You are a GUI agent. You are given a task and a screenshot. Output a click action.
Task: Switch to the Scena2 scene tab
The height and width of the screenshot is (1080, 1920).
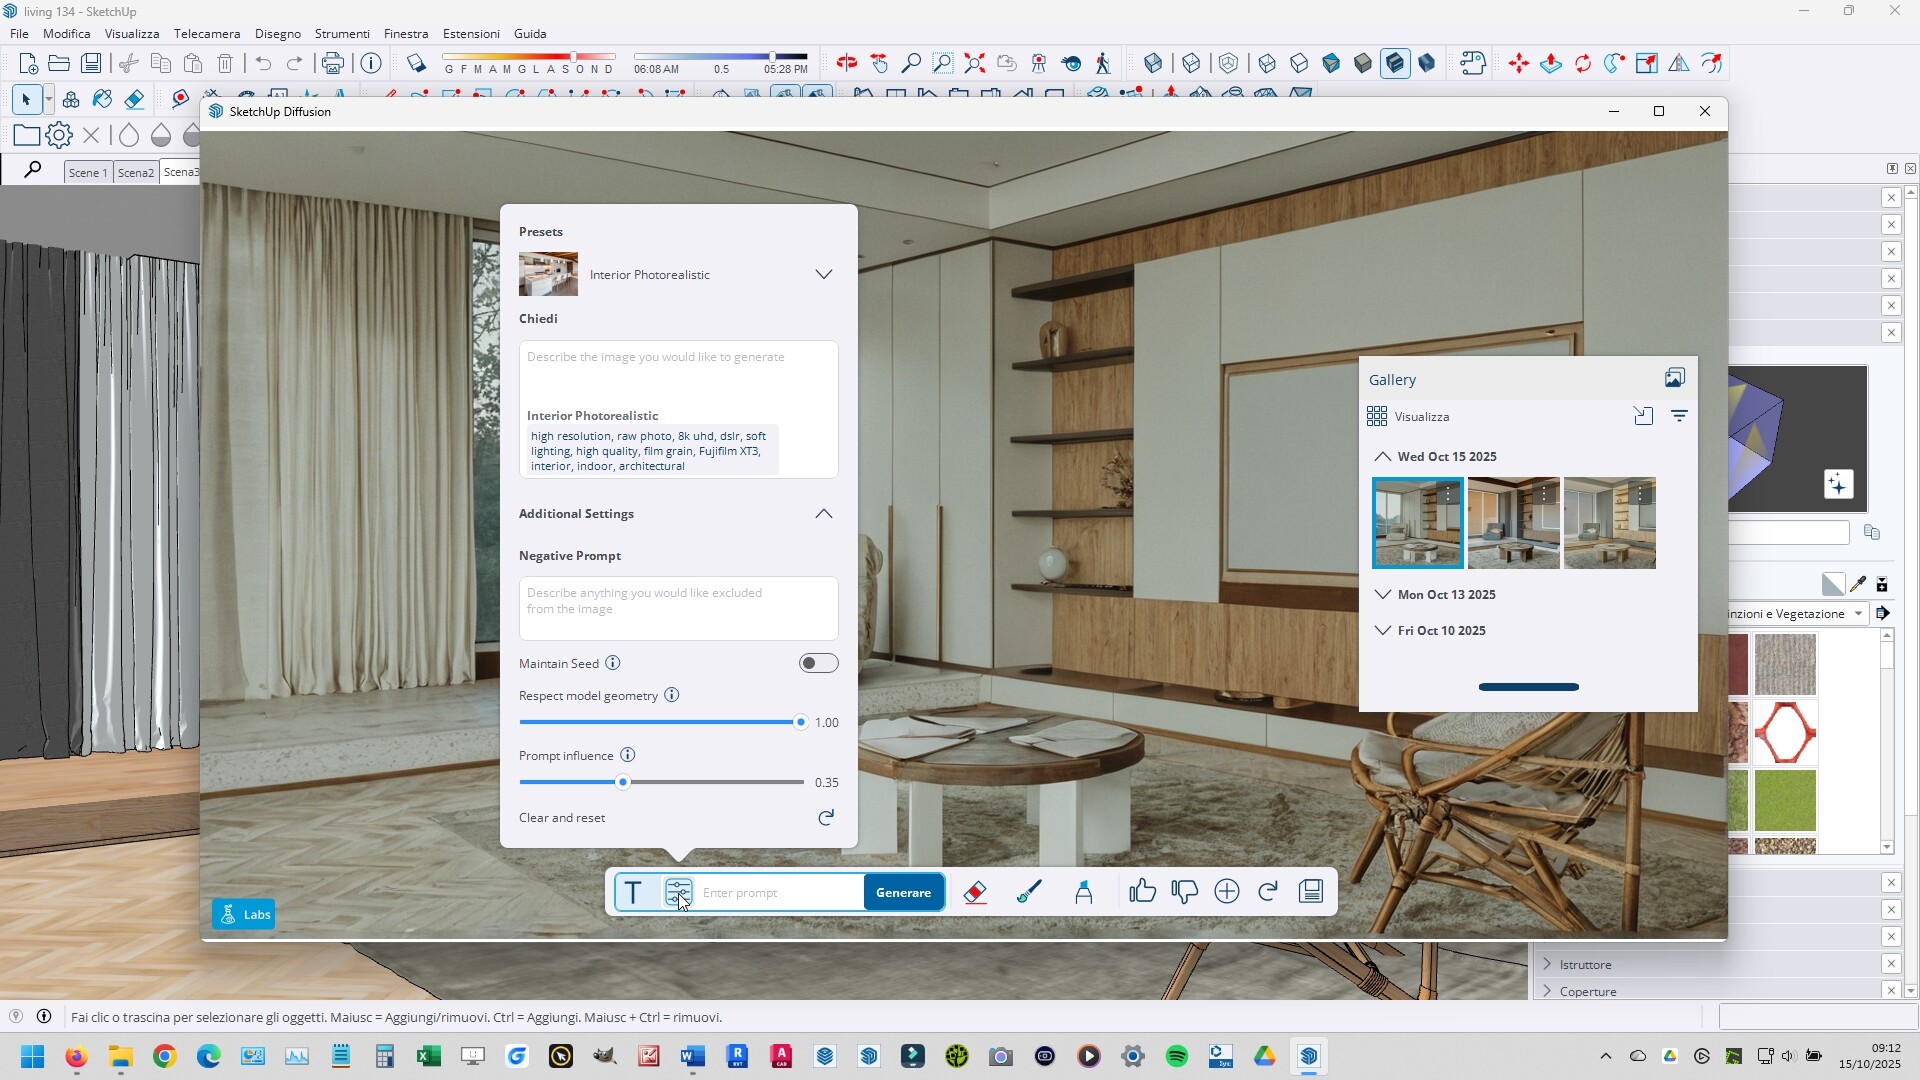click(136, 172)
